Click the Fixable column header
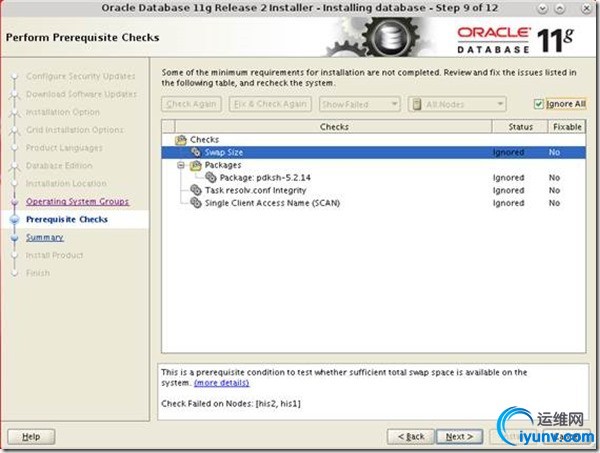Image resolution: width=600 pixels, height=453 pixels. point(567,127)
